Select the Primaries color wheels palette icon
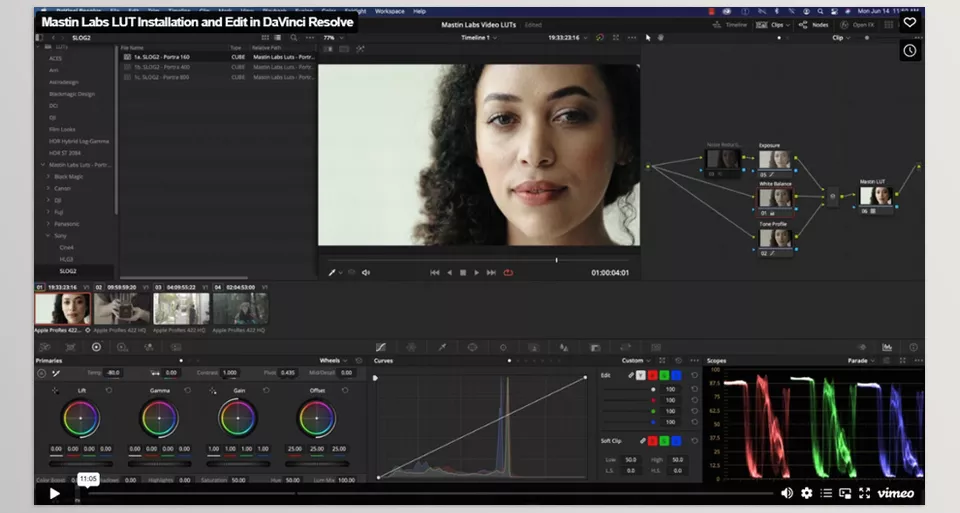960x513 pixels. [x=96, y=347]
